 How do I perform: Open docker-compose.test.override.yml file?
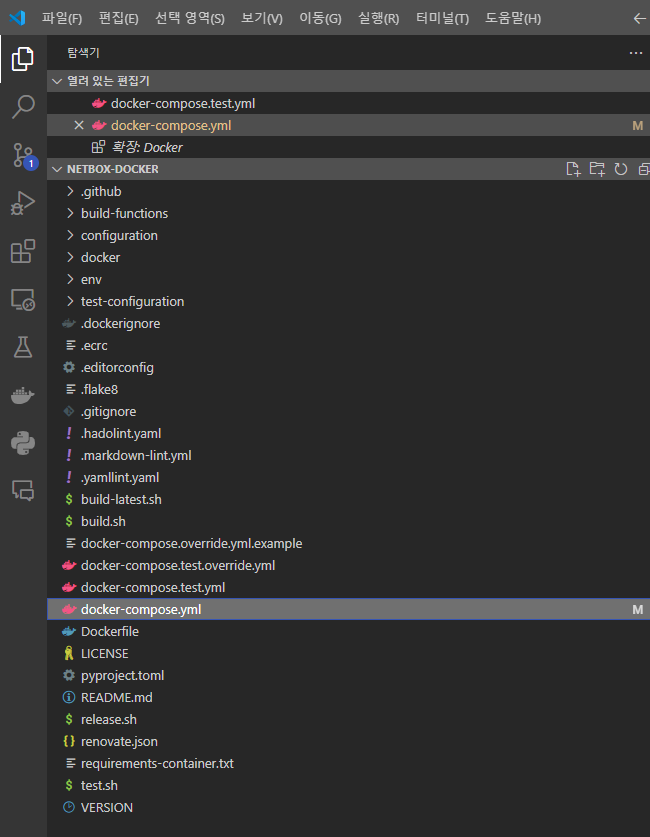tap(348, 565)
